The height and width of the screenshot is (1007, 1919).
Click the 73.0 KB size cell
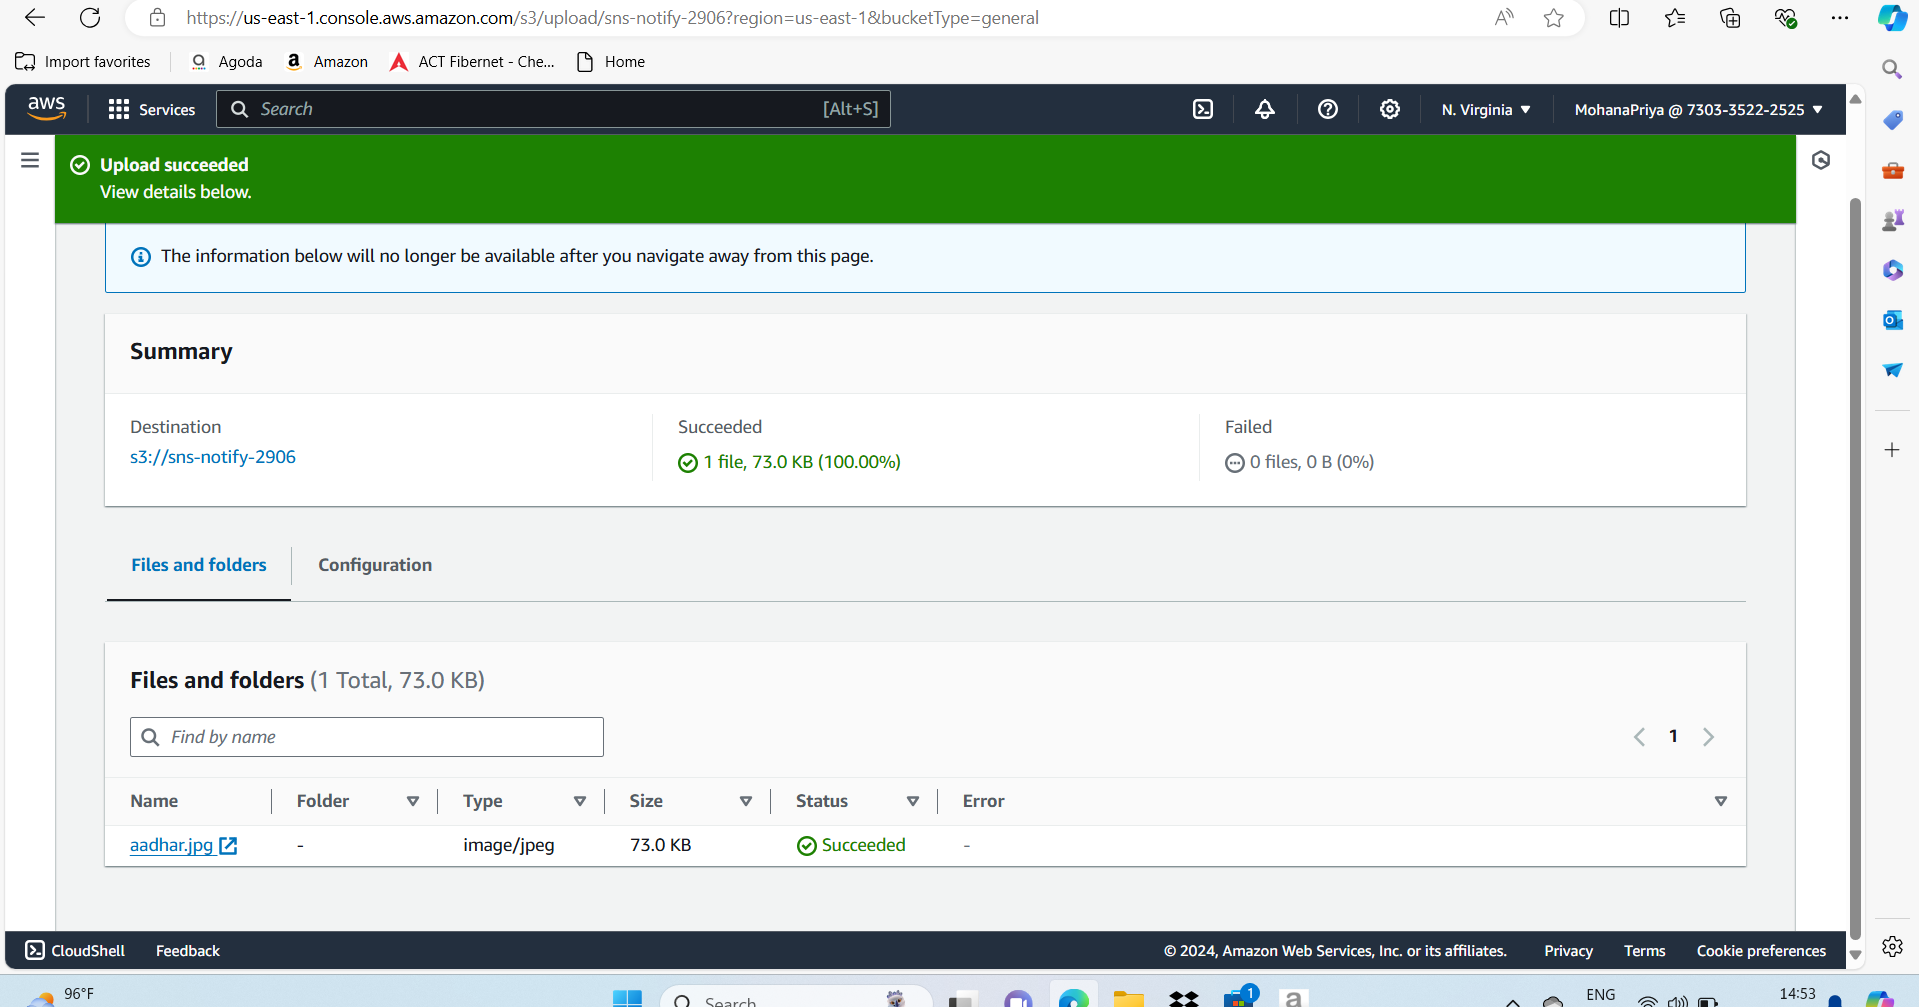click(x=661, y=846)
